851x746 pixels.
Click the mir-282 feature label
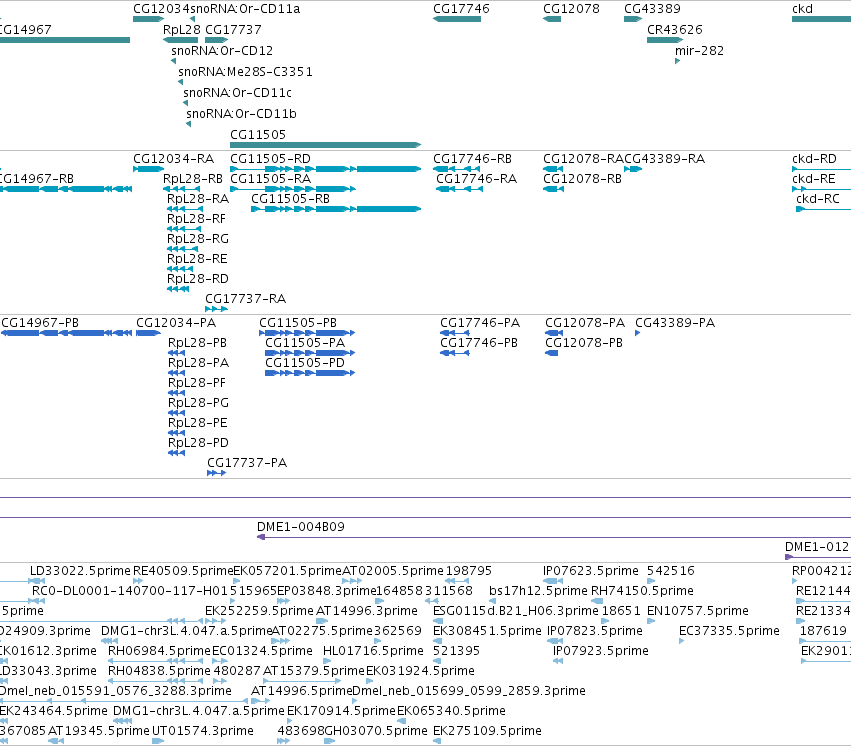[699, 50]
